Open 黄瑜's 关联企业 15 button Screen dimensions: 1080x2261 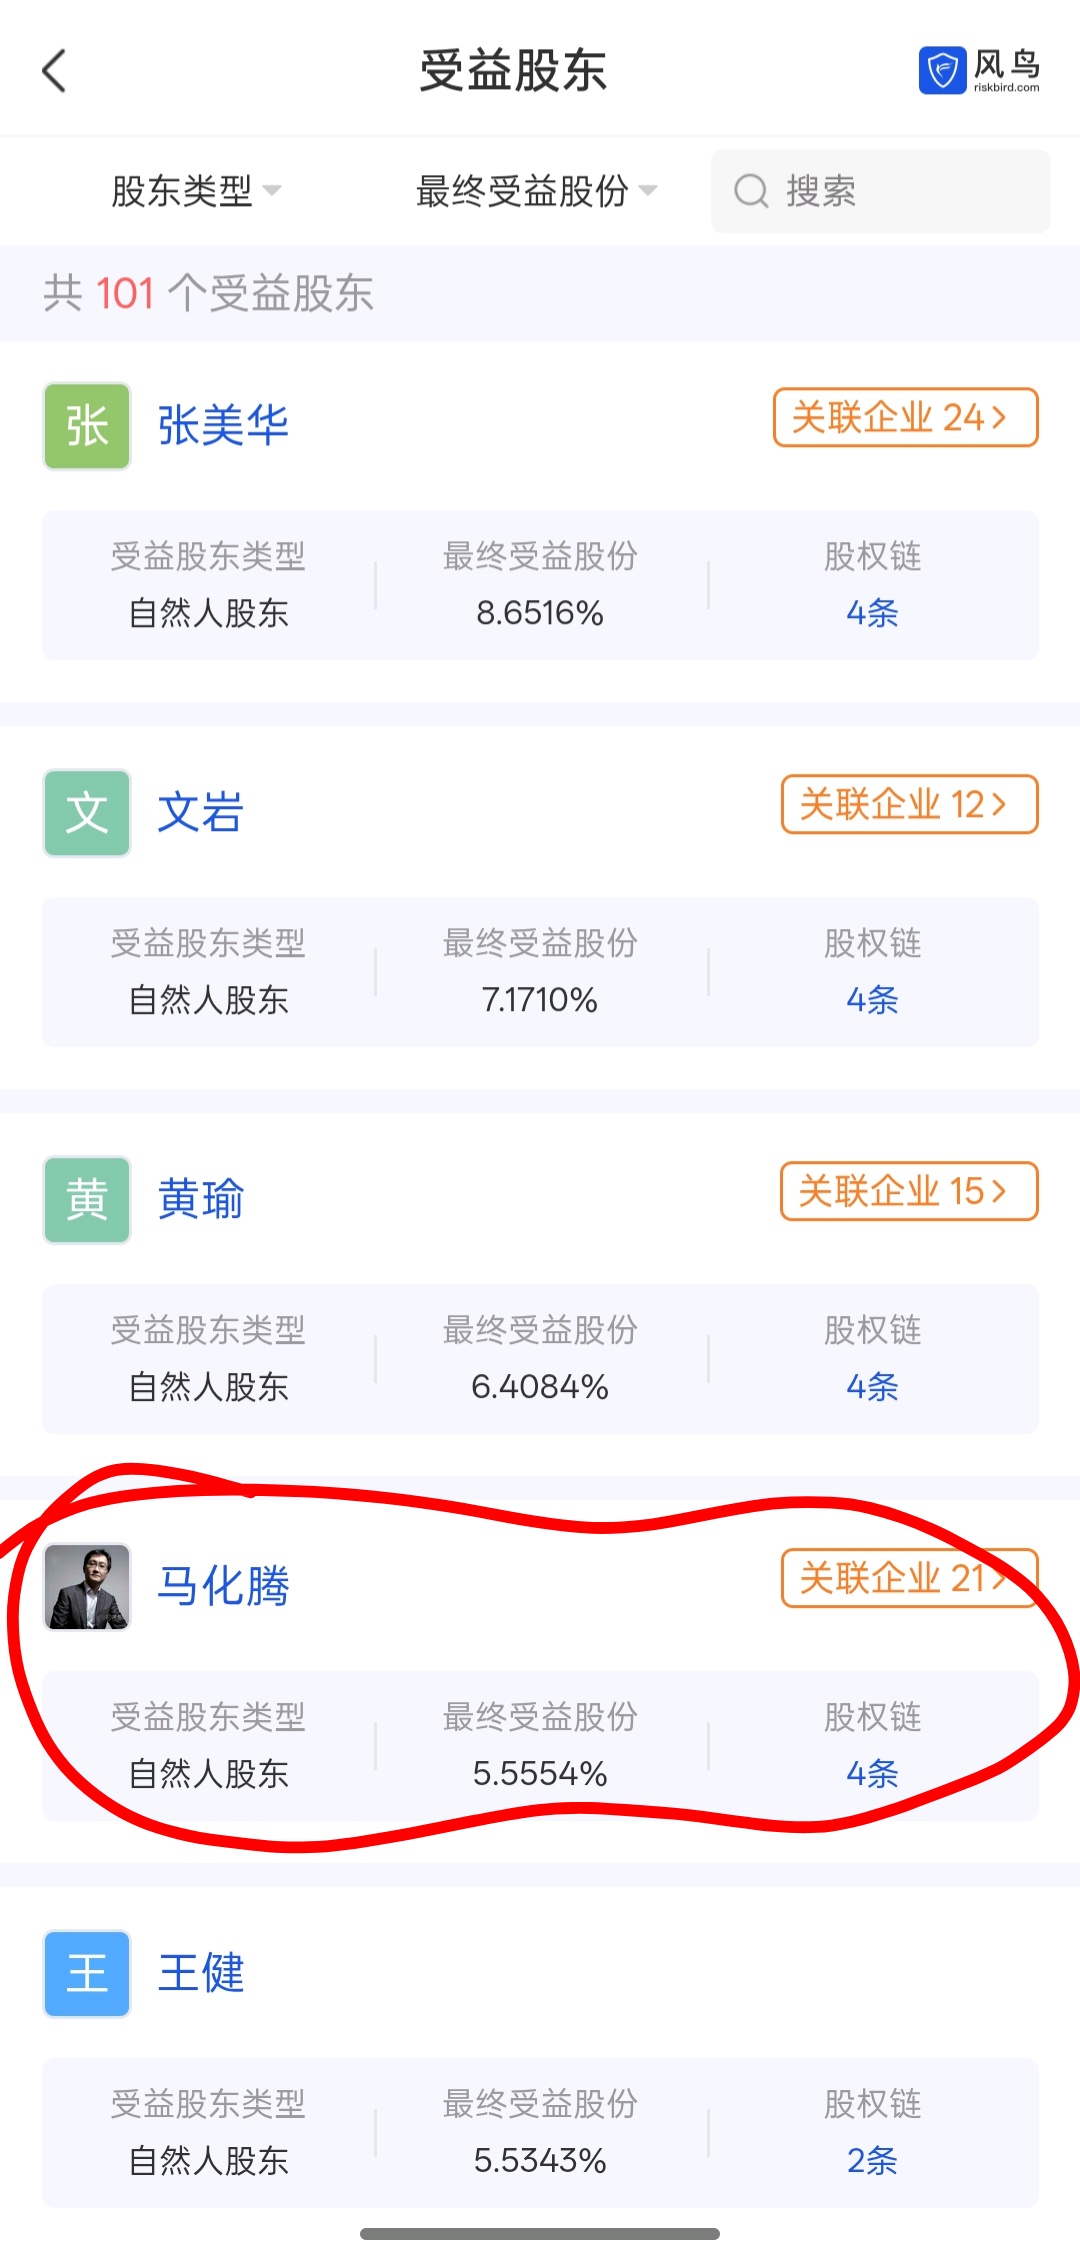pos(909,1192)
